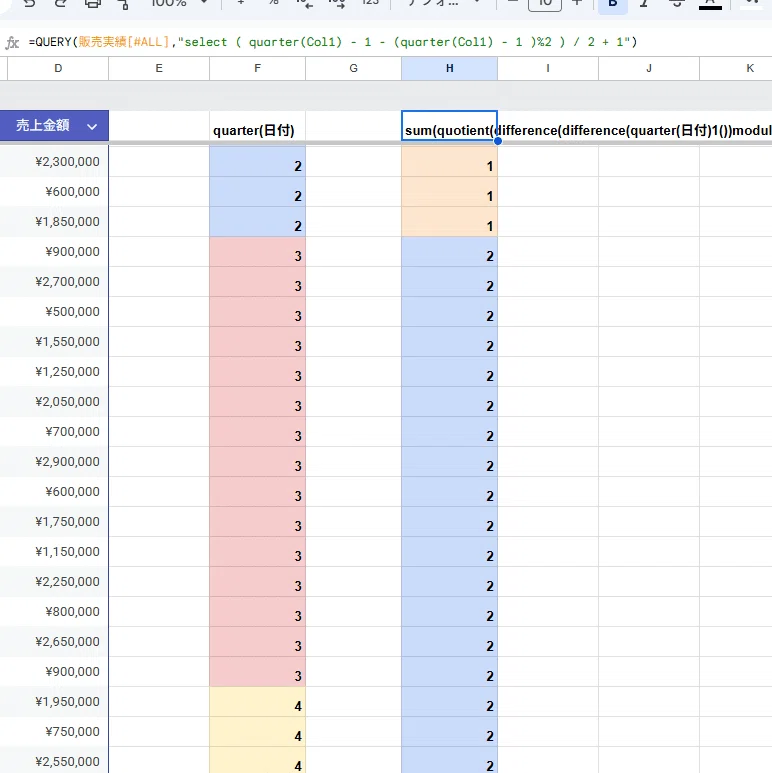Click quarter value 2 in the ¥1,850,000 row

(x=257, y=222)
